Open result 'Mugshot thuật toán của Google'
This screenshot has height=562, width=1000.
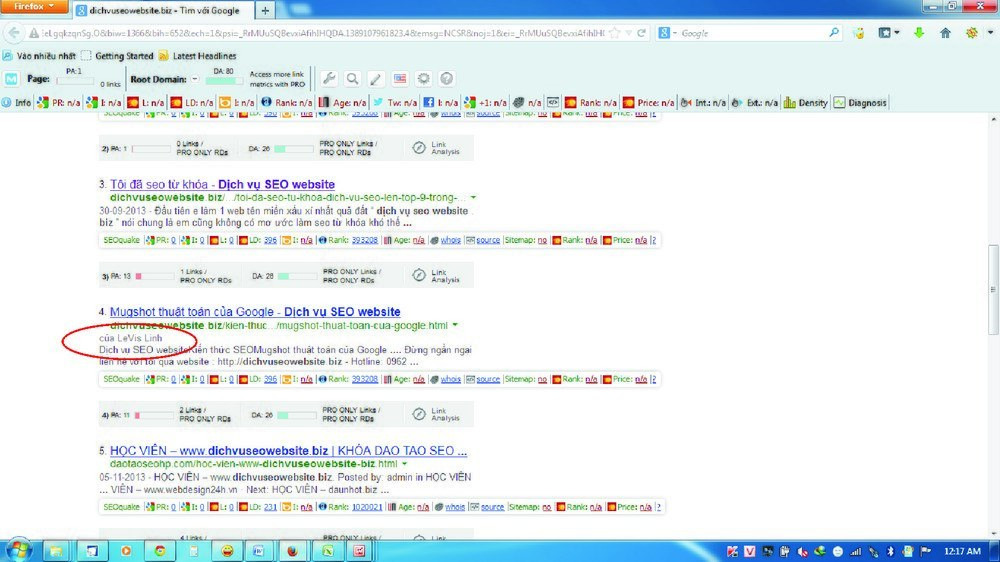(x=255, y=312)
